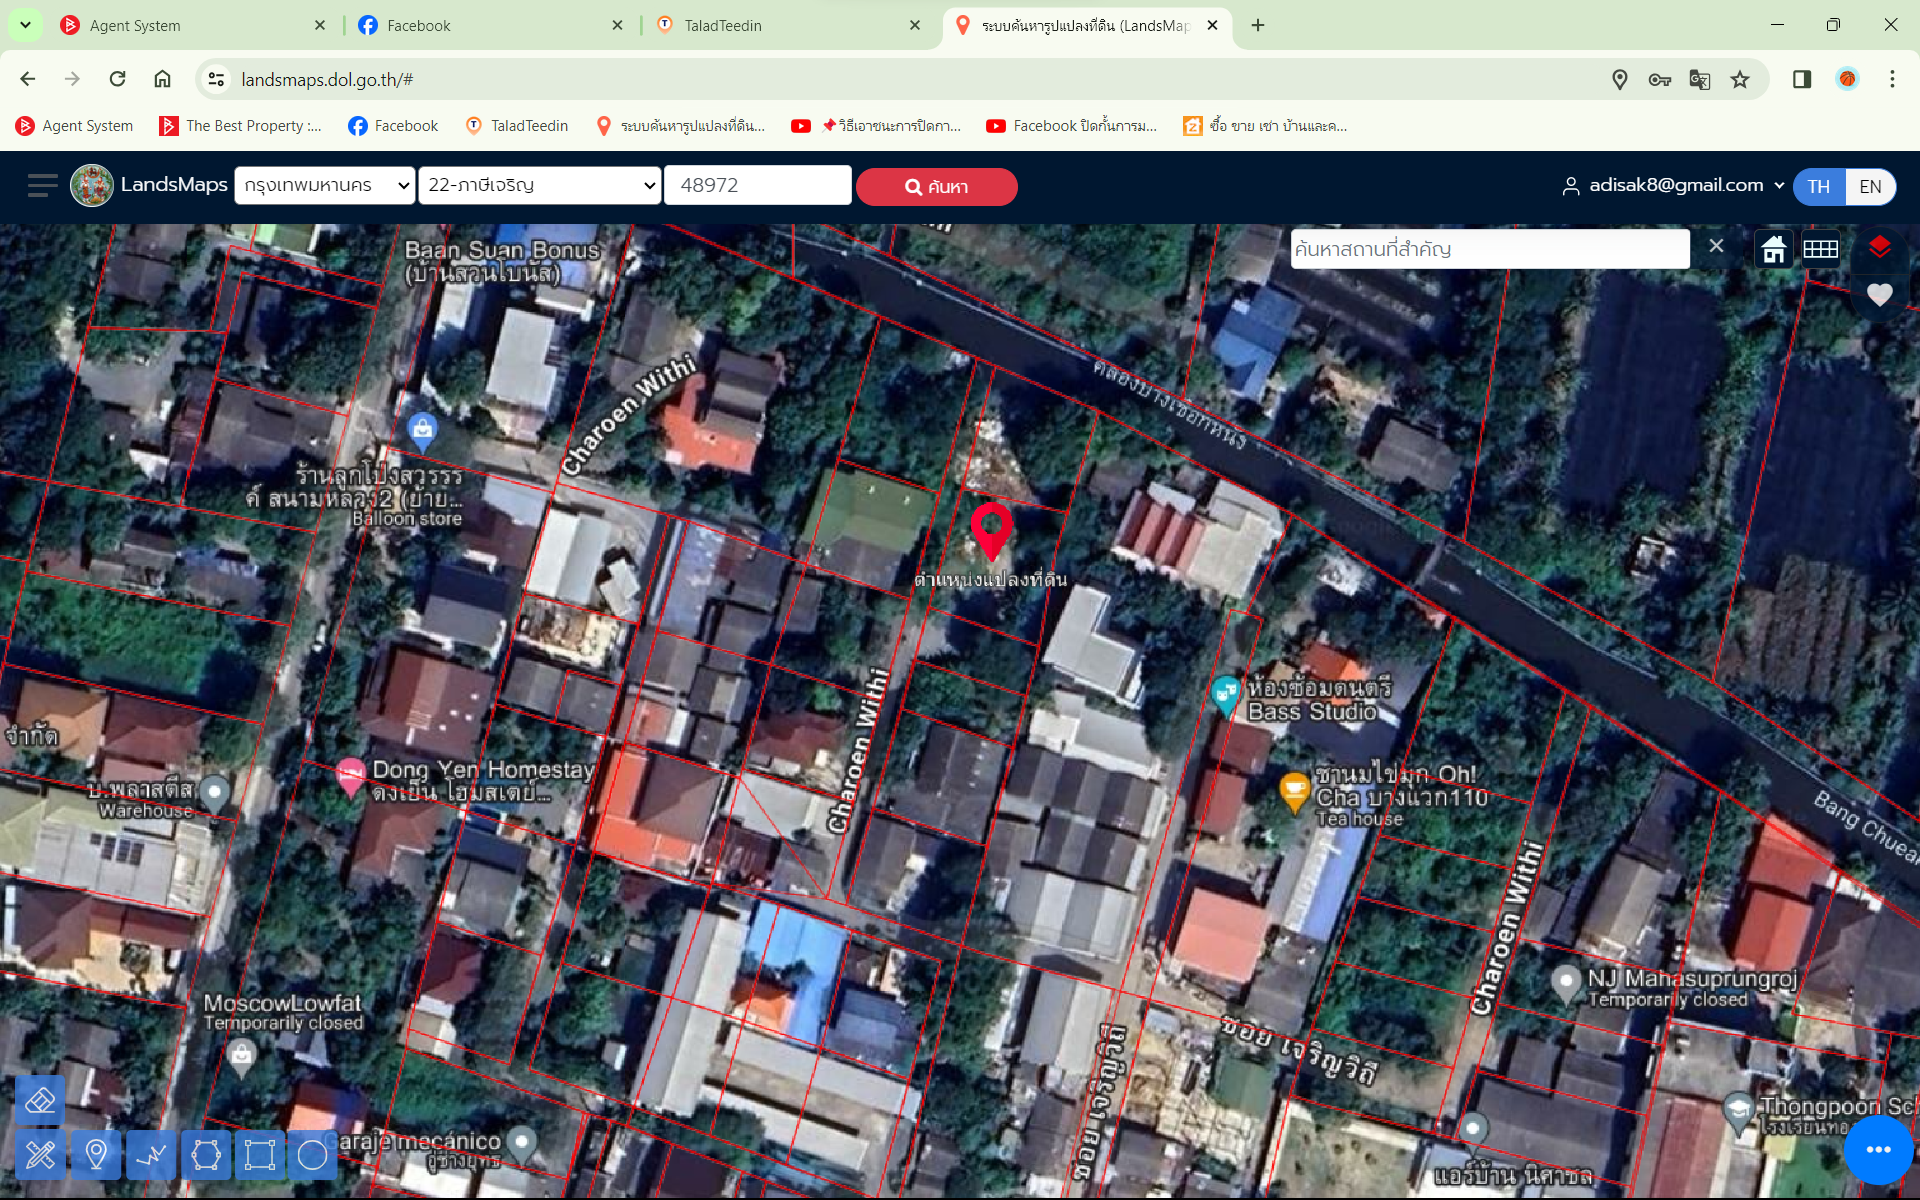Click the home icon on the map toolbar

click(x=1774, y=249)
